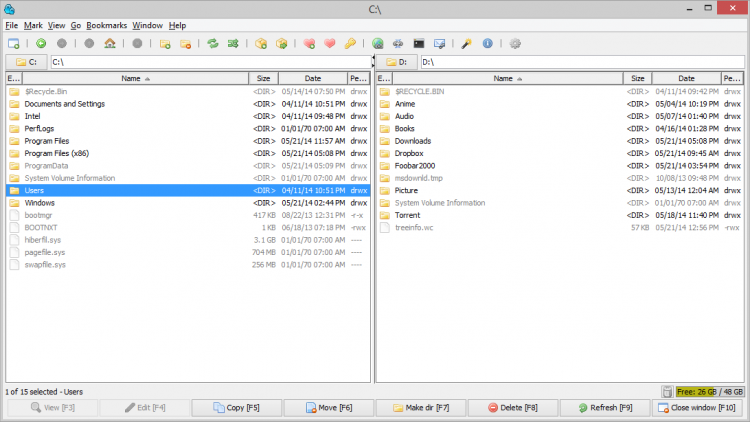Image resolution: width=750 pixels, height=422 pixels.
Task: Select the Program Files (x86) folder
Action: [188, 154]
